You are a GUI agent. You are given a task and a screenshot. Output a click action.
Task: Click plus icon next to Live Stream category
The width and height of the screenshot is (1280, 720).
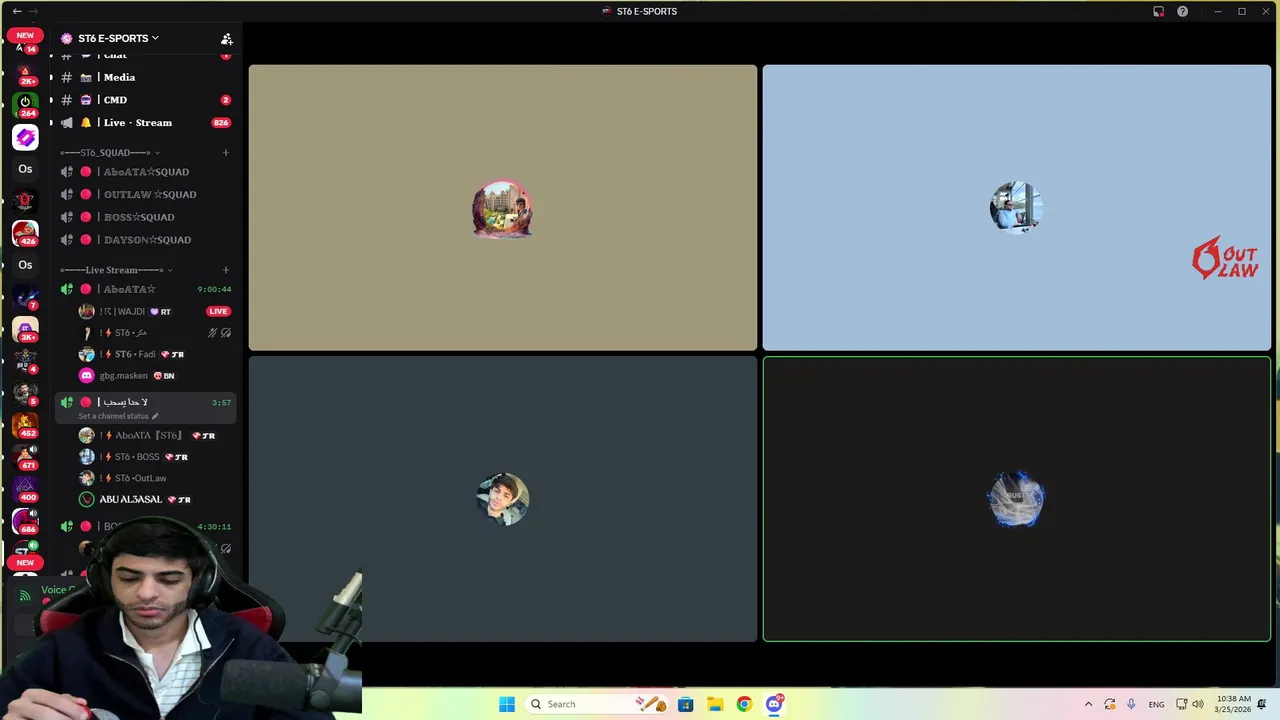226,270
